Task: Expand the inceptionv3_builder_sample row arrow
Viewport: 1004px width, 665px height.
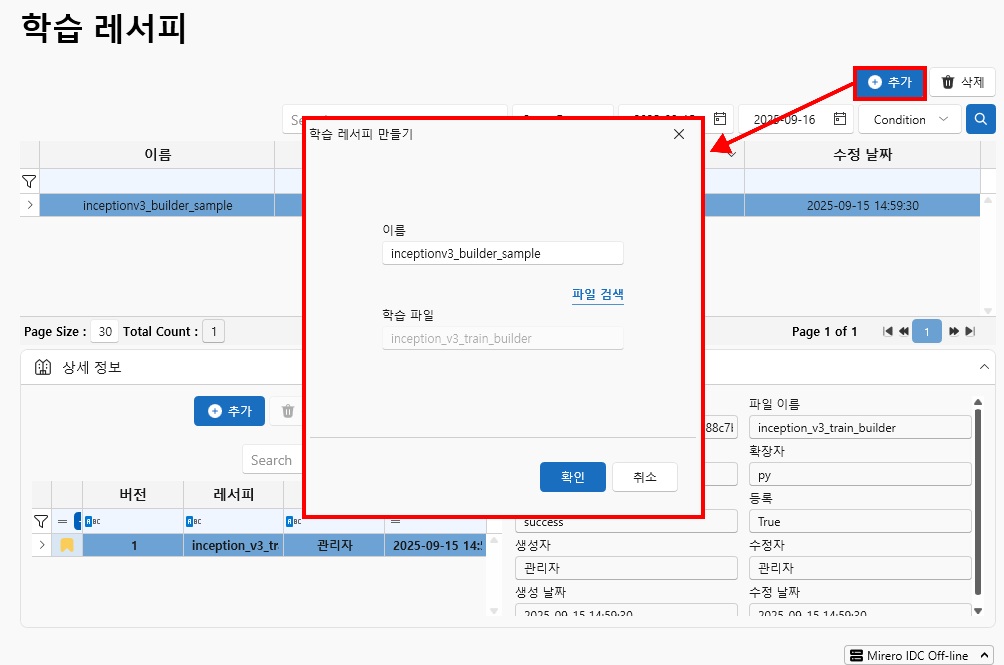Action: pyautogui.click(x=29, y=202)
